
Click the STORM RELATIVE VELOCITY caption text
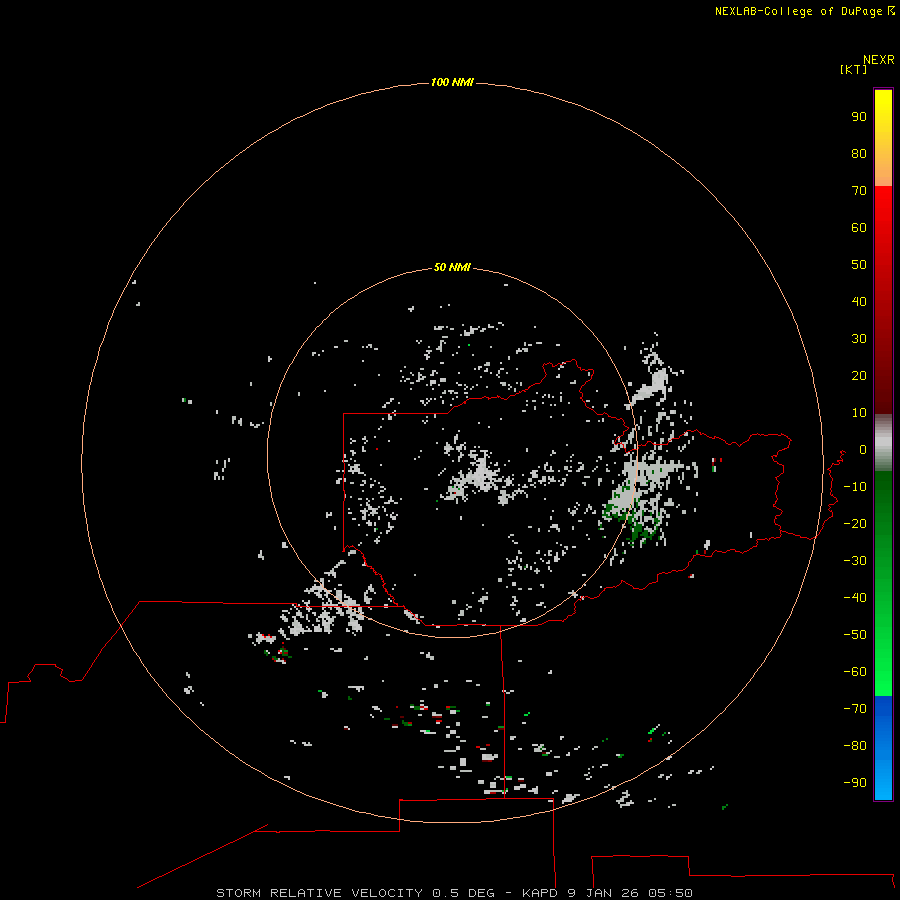pos(319,893)
